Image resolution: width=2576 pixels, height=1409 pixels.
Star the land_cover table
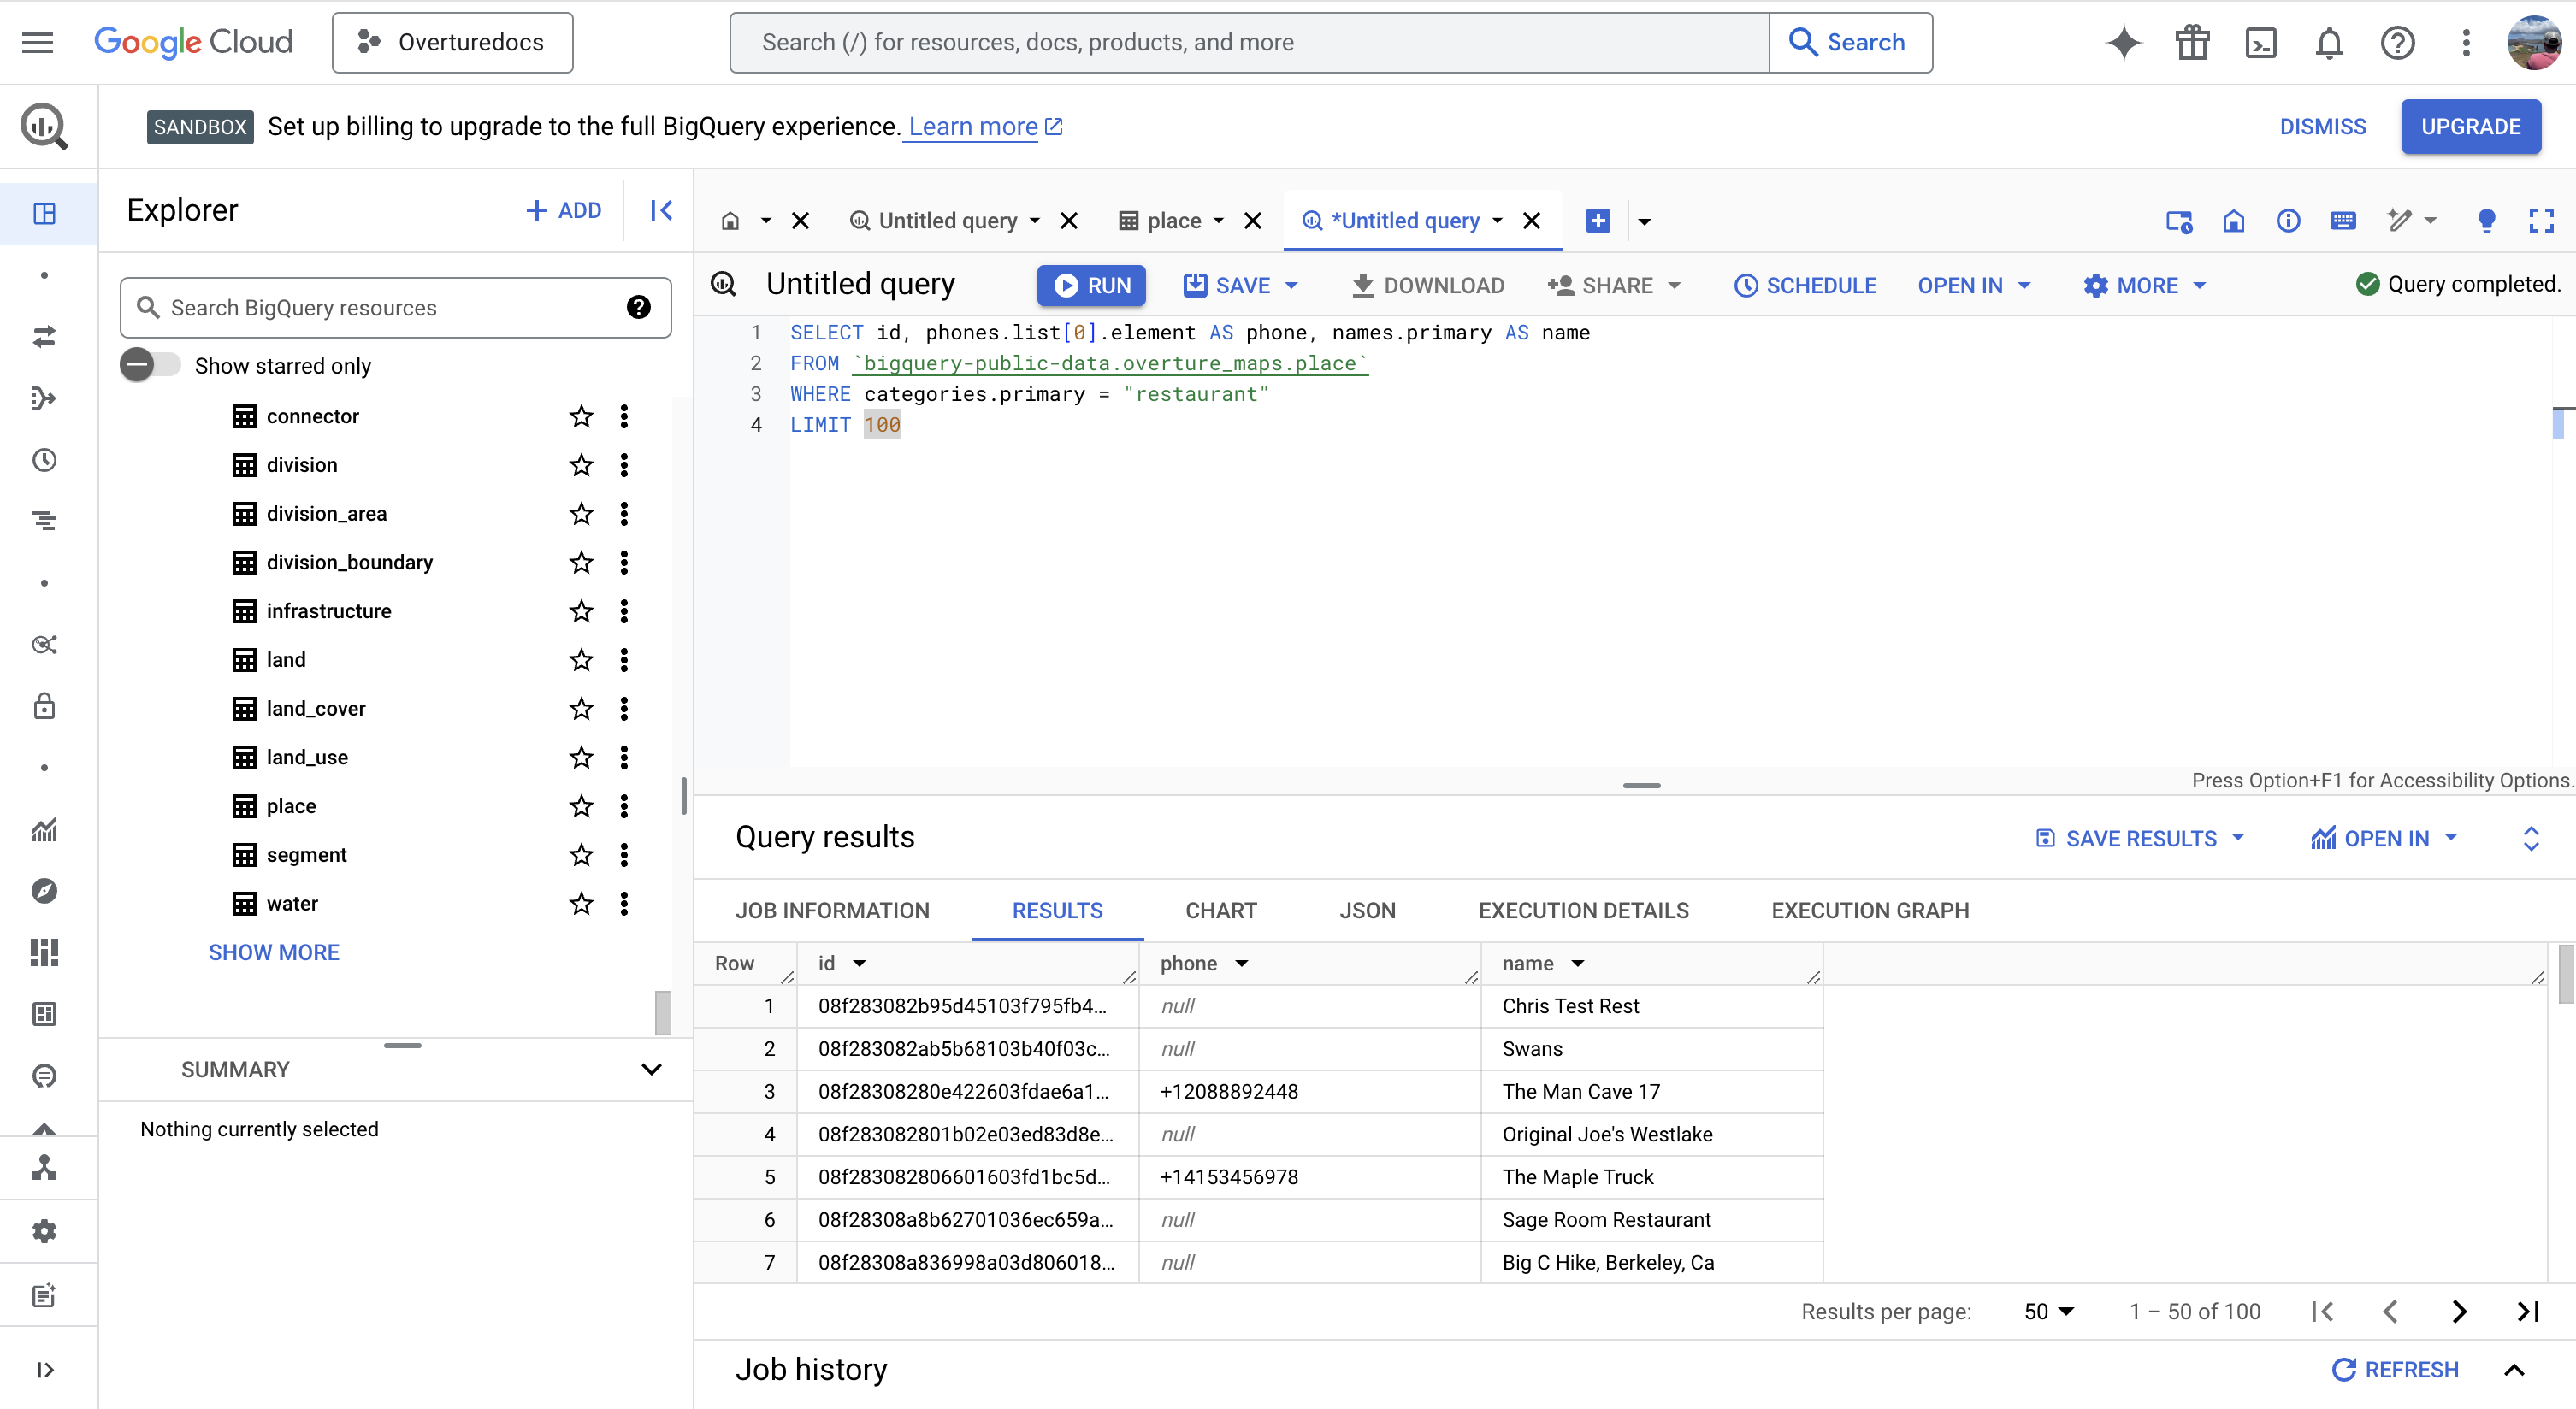pyautogui.click(x=581, y=709)
